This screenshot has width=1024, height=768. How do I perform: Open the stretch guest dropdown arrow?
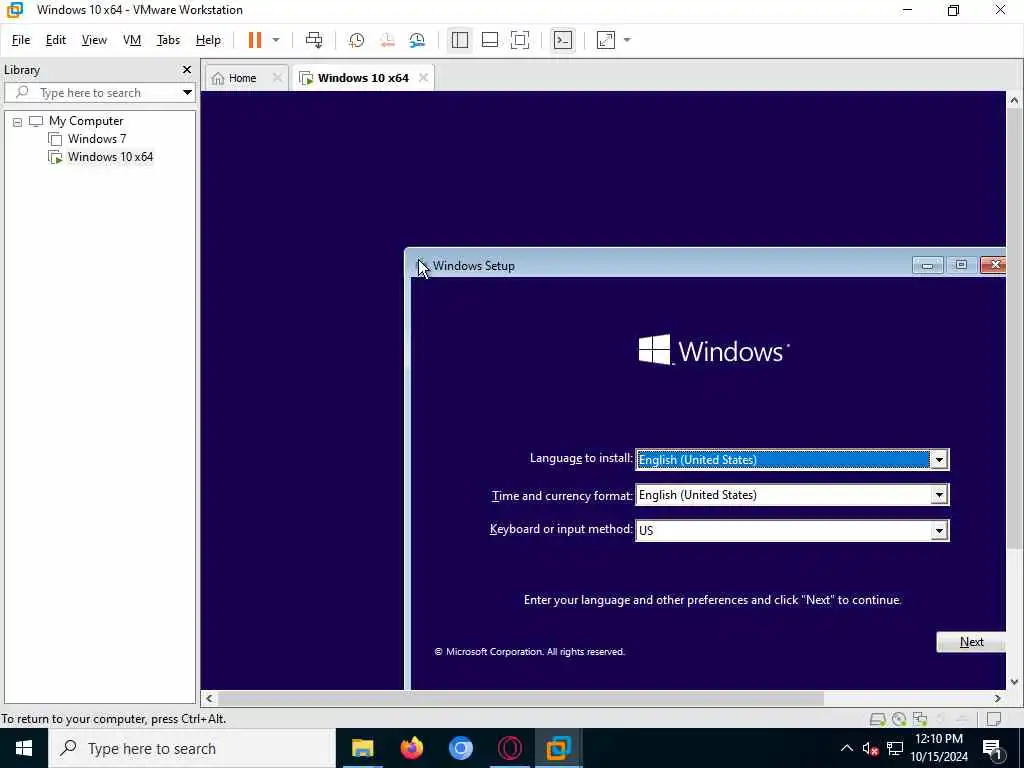tap(627, 40)
